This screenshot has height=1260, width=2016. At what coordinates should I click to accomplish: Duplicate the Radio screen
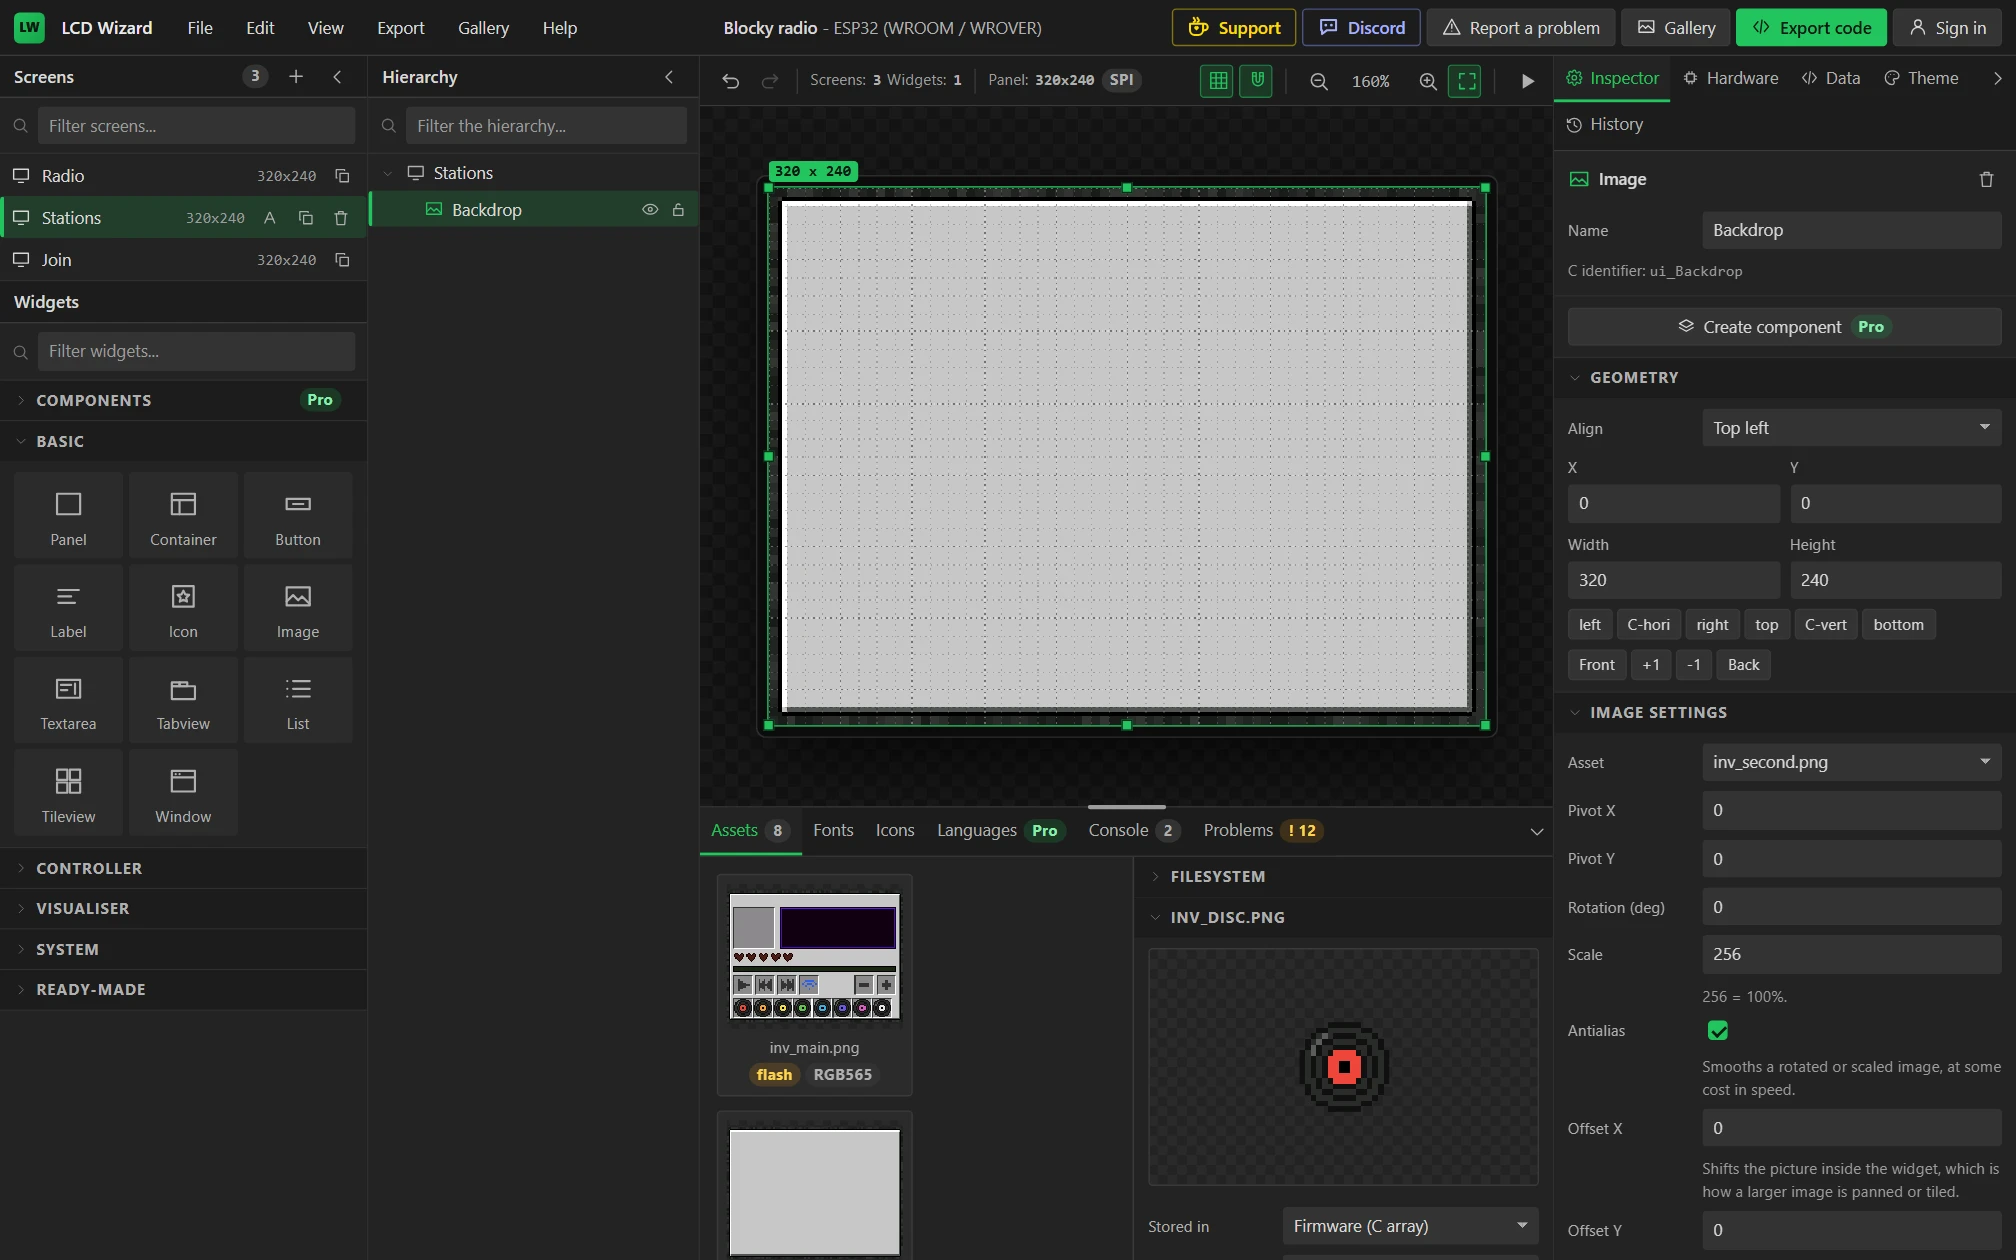[342, 175]
